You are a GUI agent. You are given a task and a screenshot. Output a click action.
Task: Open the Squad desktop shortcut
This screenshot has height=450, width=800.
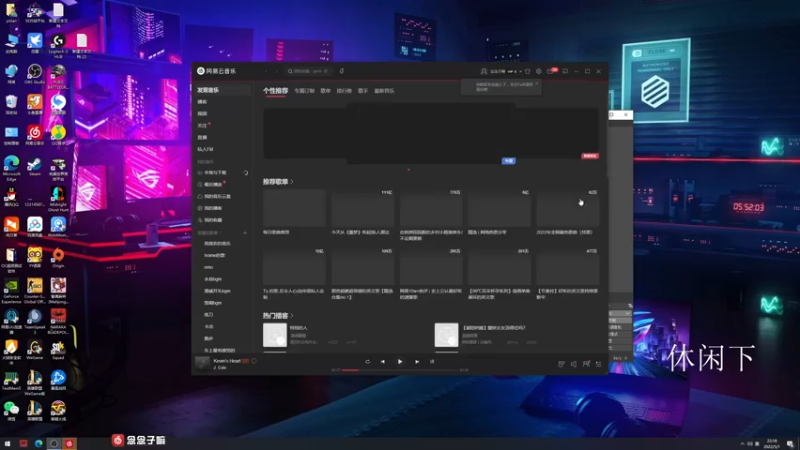point(58,350)
